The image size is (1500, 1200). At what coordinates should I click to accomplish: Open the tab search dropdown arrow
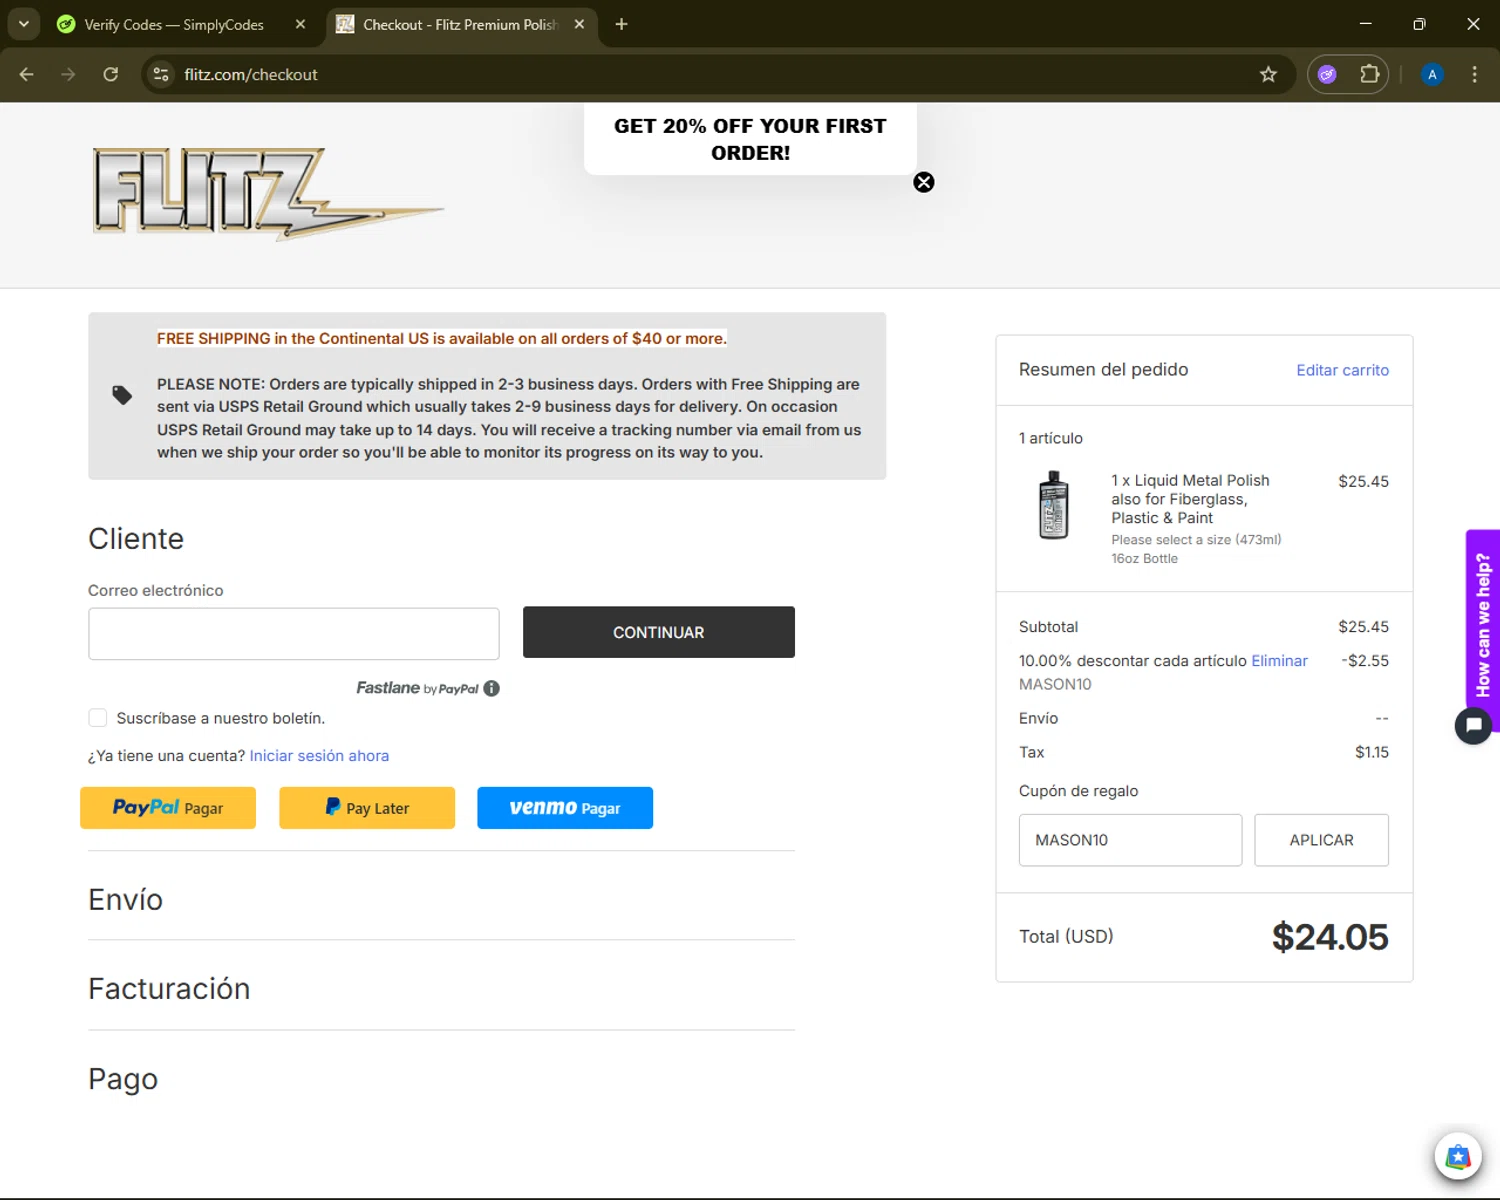click(23, 24)
